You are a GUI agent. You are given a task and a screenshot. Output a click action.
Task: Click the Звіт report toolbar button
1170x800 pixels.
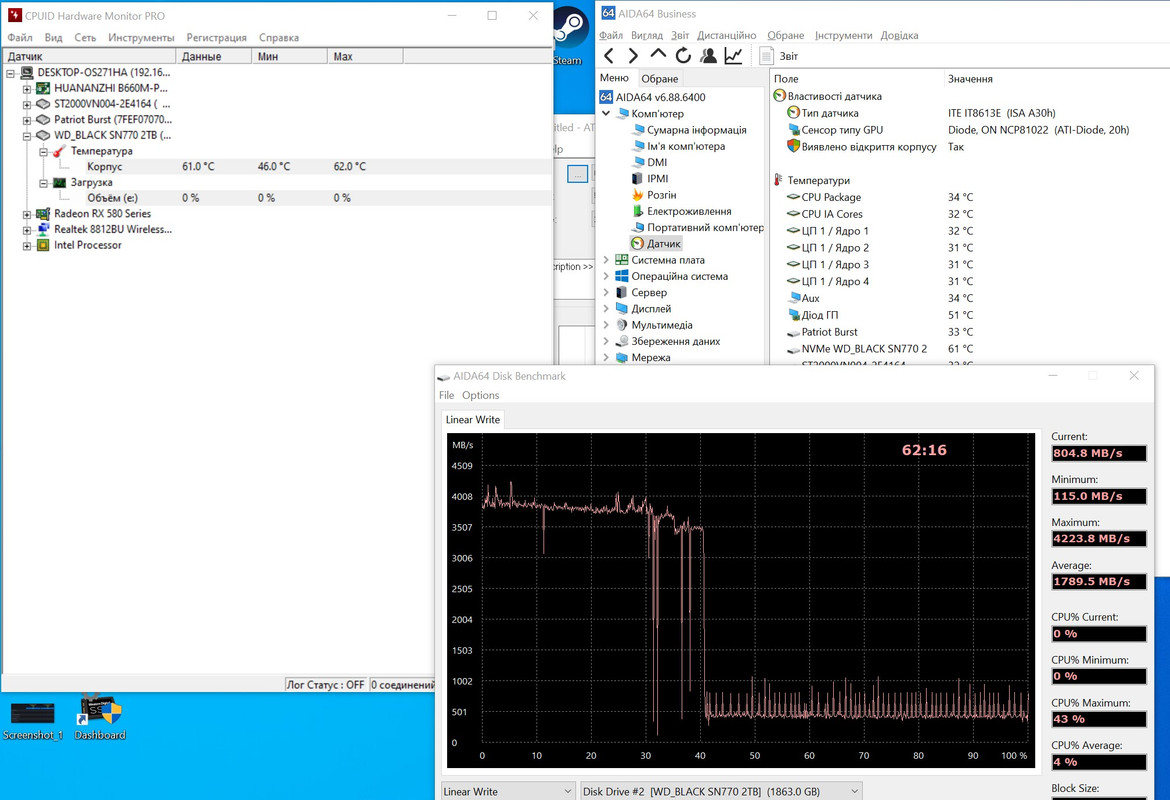pyautogui.click(x=778, y=56)
